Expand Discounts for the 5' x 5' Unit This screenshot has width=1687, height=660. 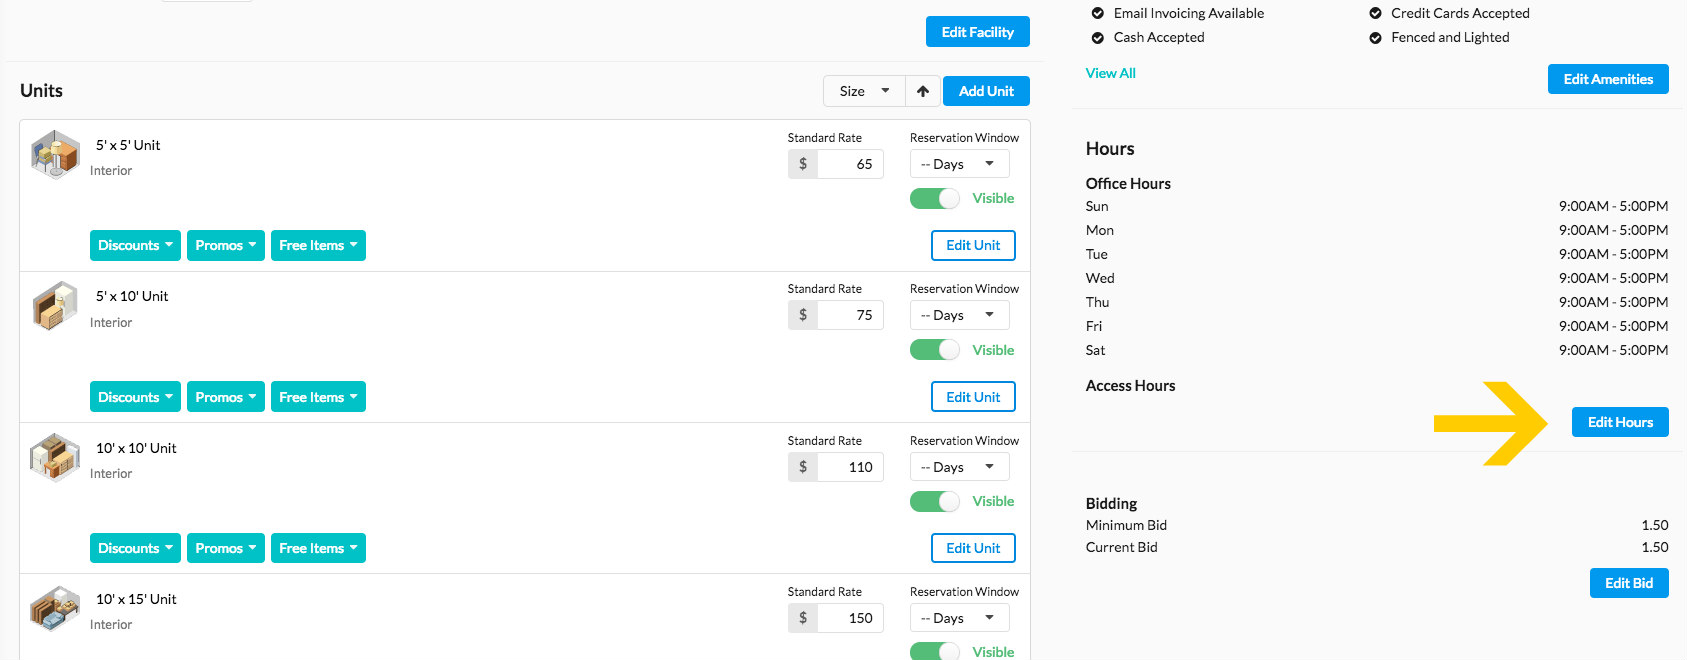coord(135,245)
